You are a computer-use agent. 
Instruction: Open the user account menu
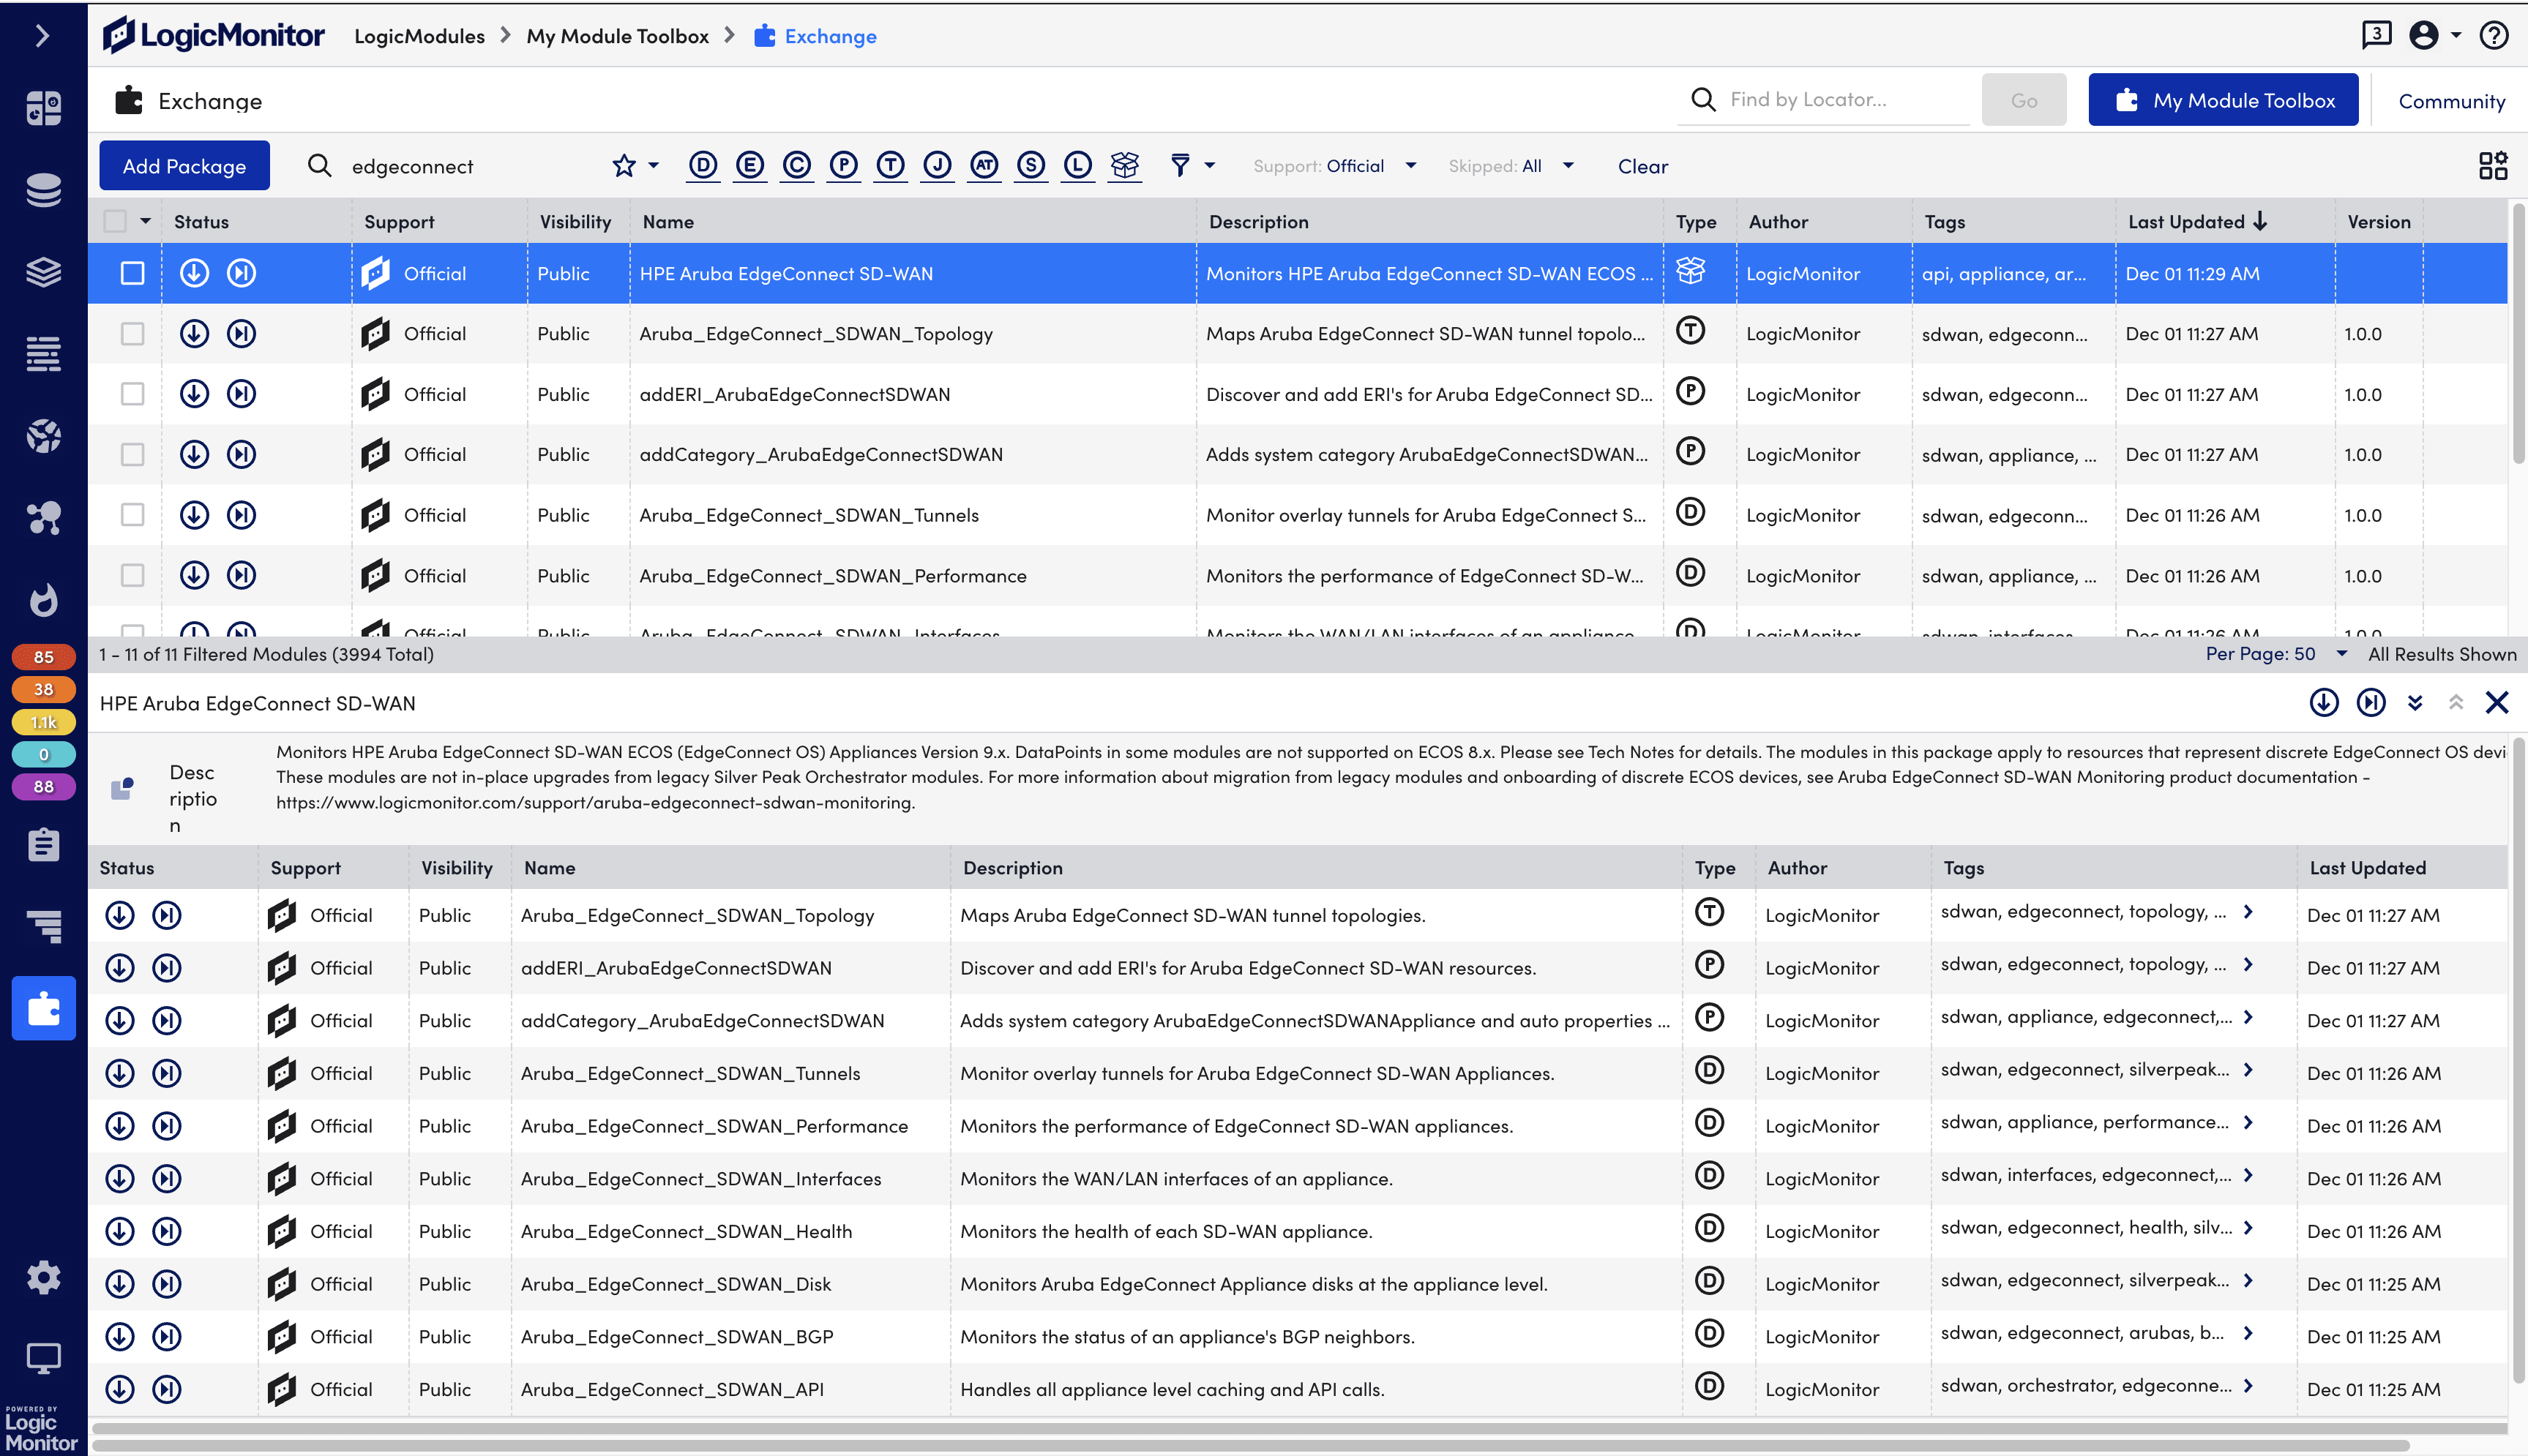(2434, 35)
